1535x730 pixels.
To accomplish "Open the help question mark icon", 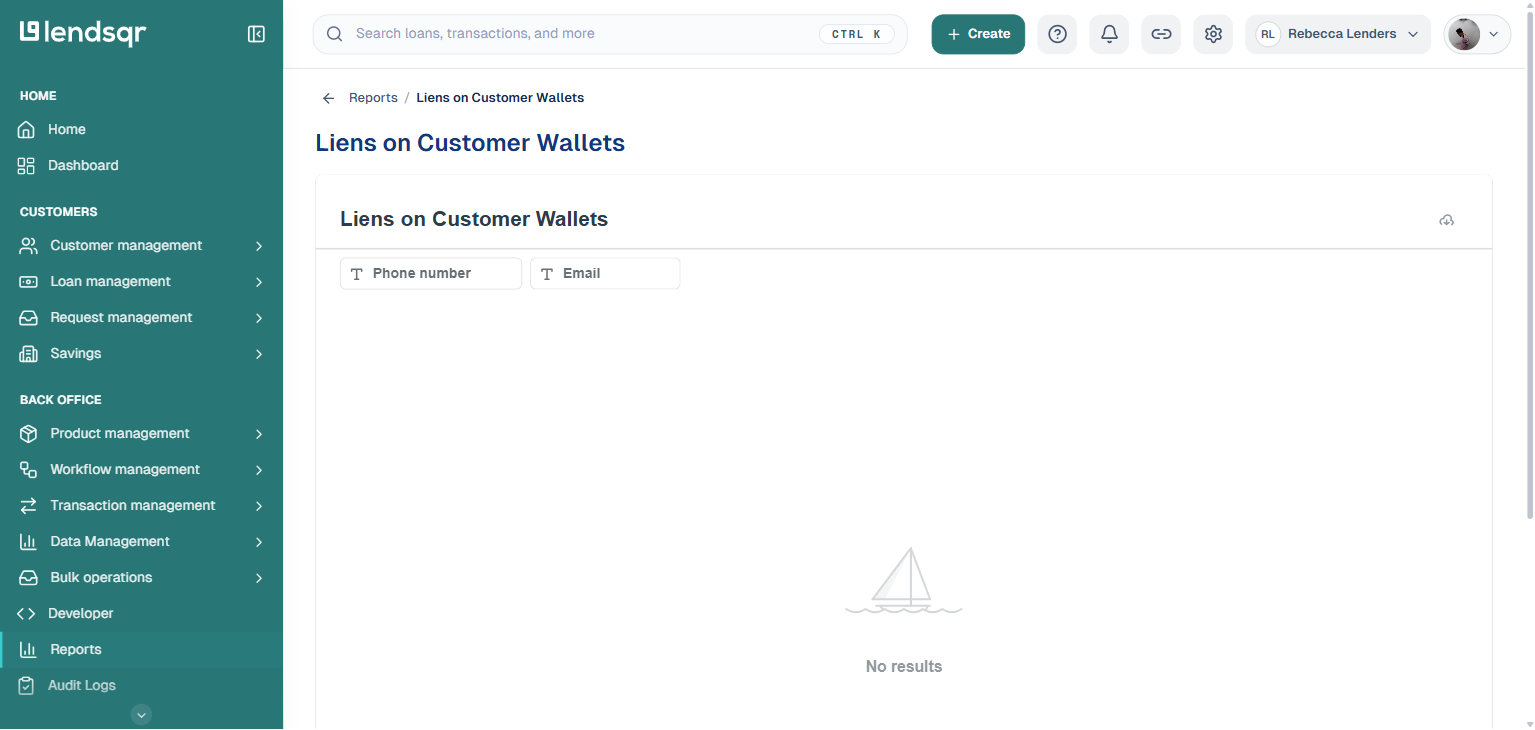I will (x=1057, y=34).
